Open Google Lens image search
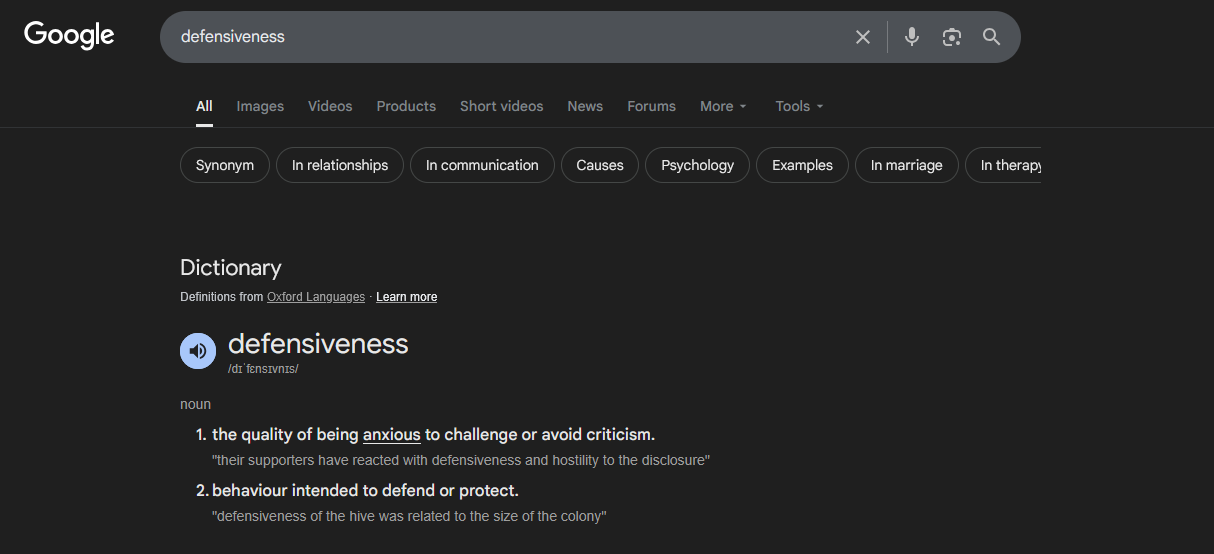1214x554 pixels. tap(951, 37)
